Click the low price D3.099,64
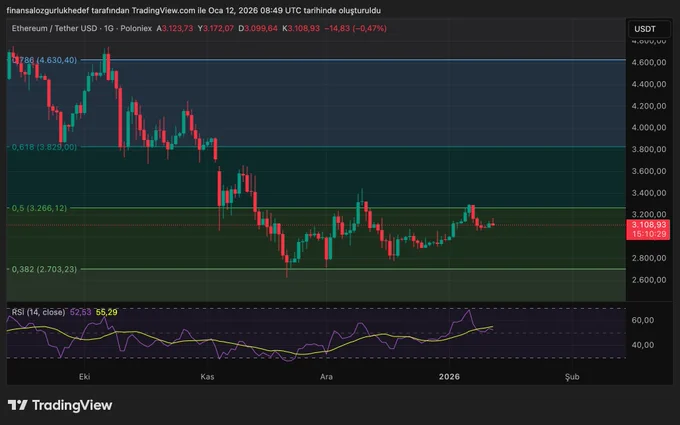Screen dimensions: 680x425 pyautogui.click(x=258, y=28)
